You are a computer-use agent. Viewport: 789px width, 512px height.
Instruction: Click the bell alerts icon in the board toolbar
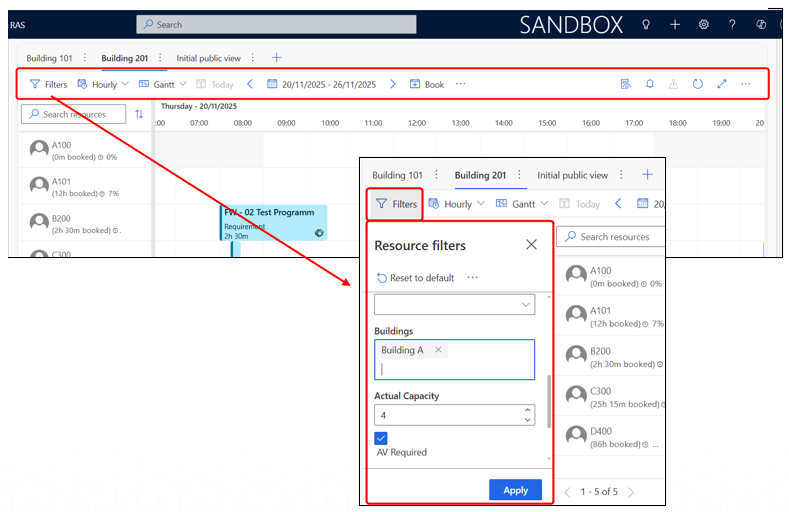(x=650, y=84)
